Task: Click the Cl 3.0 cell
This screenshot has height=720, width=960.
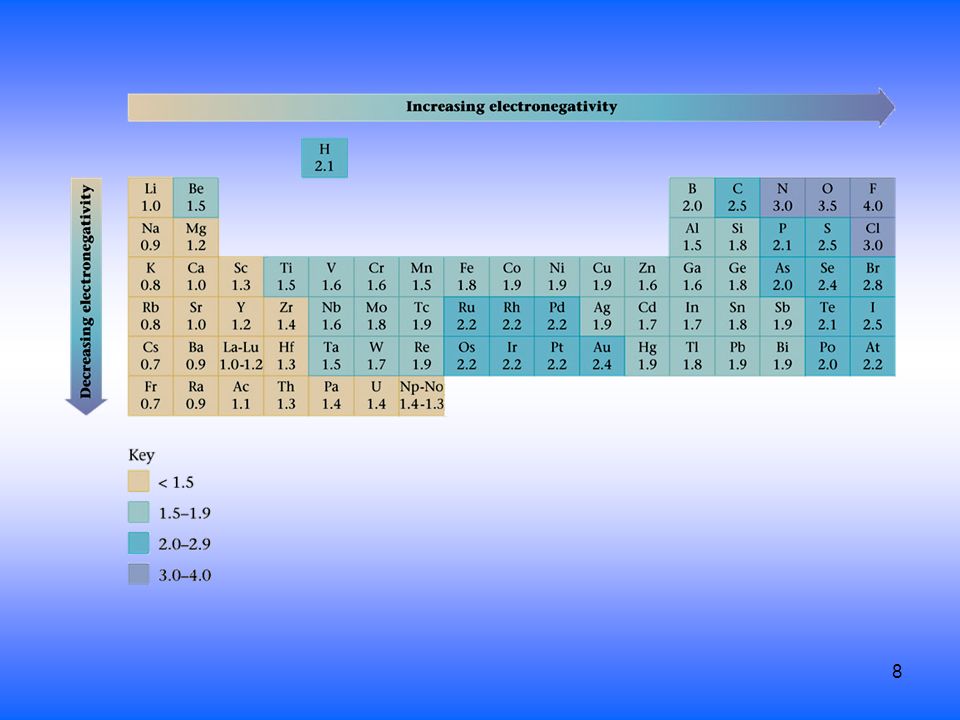Action: pos(872,237)
